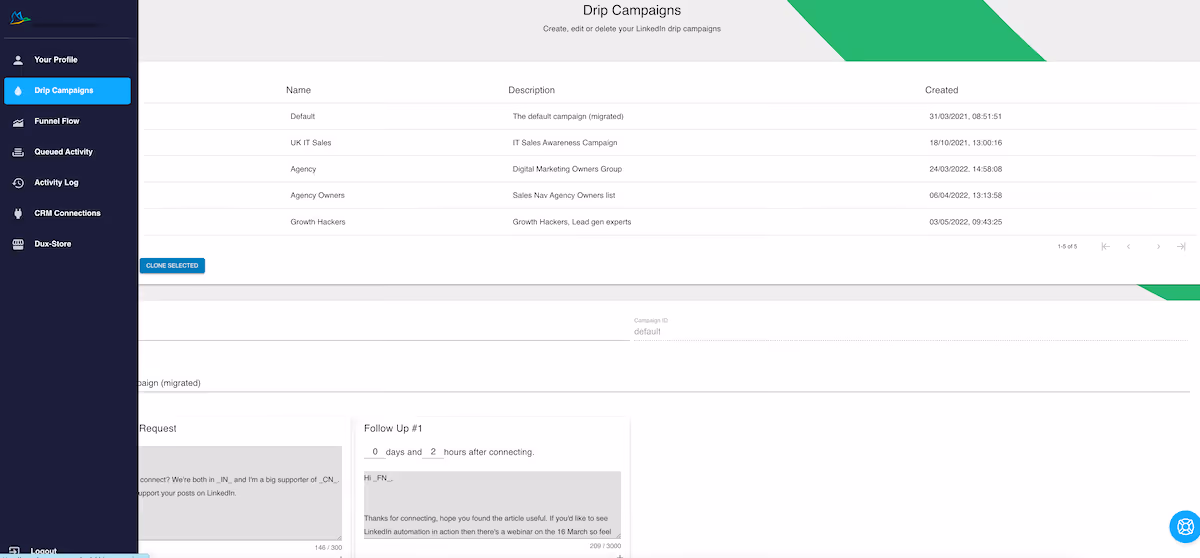
Task: Click 'The default campaign (migrated)' table description
Action: [568, 116]
